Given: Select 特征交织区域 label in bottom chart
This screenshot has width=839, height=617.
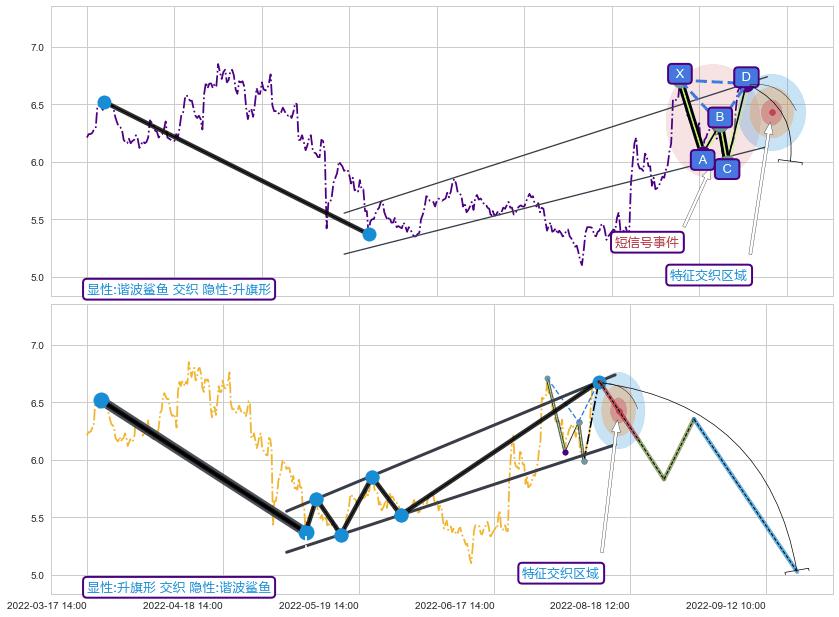Looking at the screenshot, I should pos(561,572).
